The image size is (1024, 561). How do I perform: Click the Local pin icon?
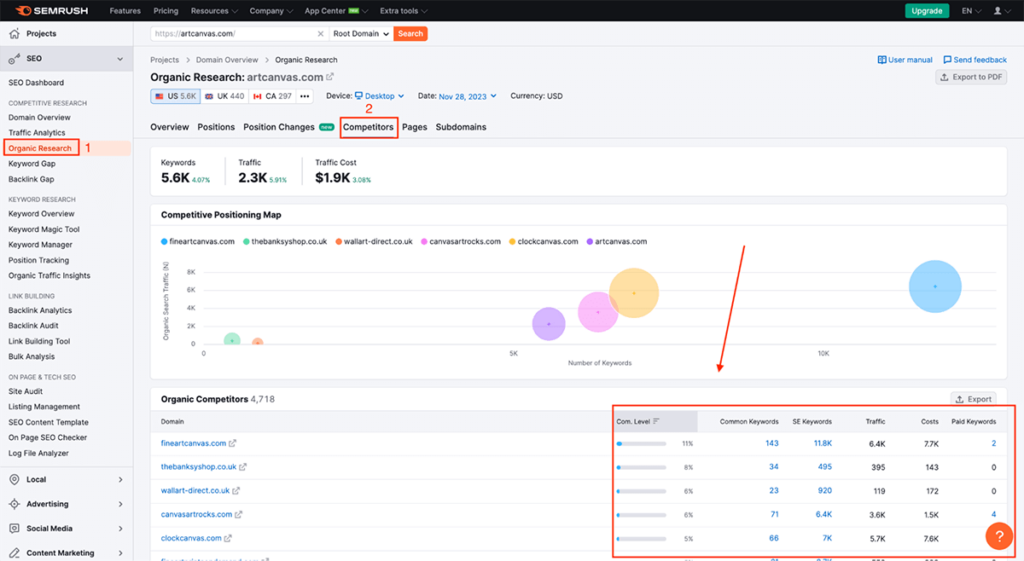click(14, 479)
